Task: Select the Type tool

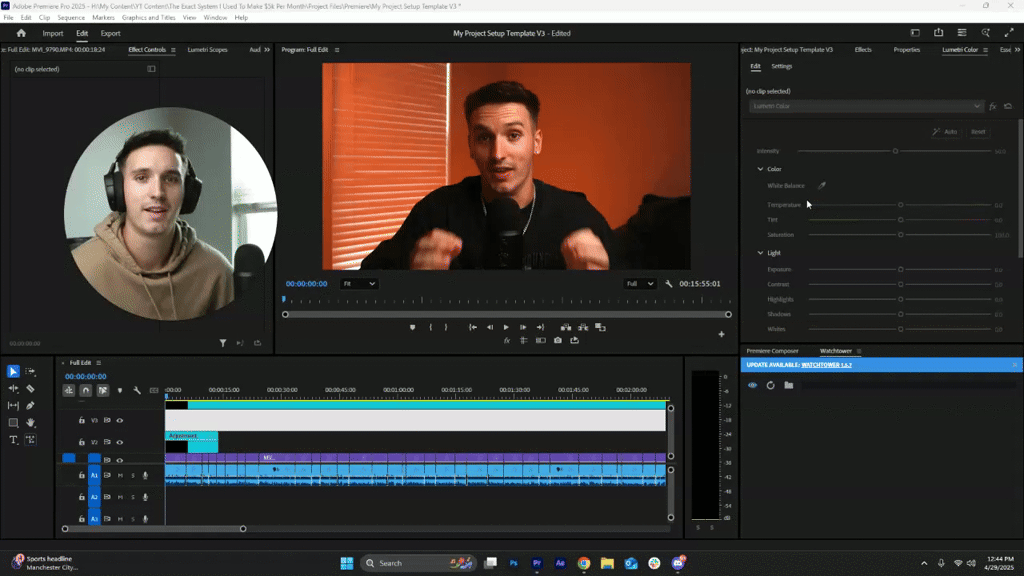Action: [x=13, y=440]
